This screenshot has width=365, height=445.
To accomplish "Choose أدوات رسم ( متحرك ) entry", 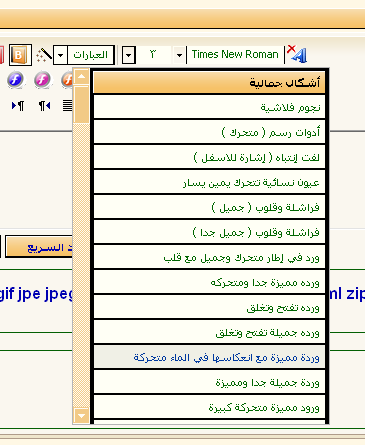I will point(209,132).
